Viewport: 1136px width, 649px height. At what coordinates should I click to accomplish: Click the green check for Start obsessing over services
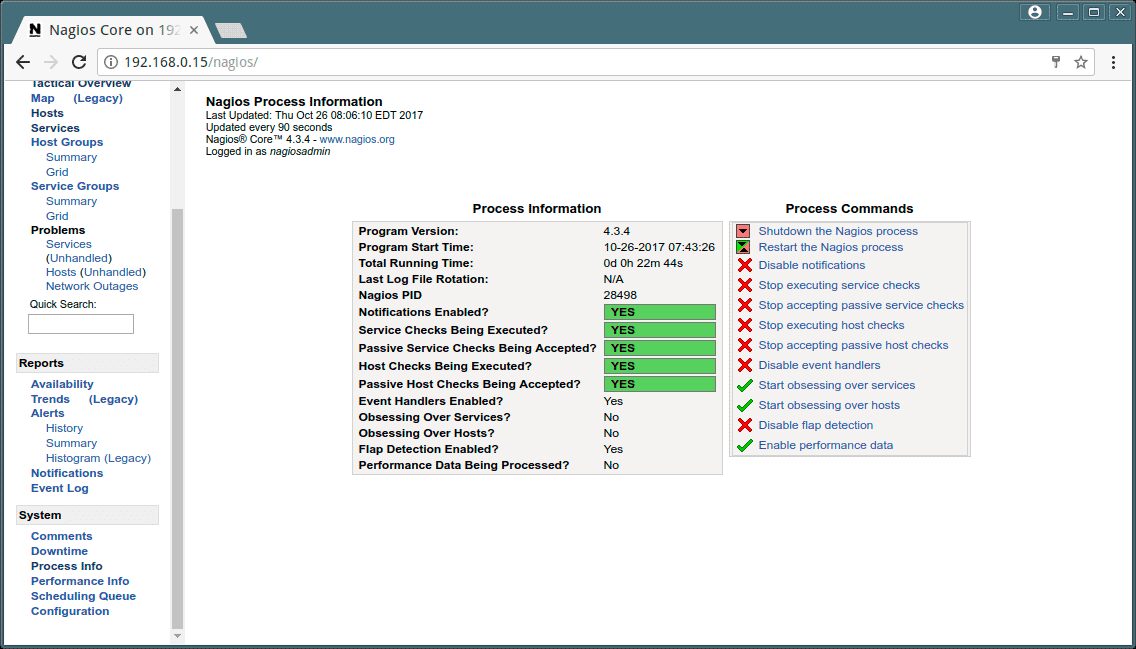(x=741, y=385)
